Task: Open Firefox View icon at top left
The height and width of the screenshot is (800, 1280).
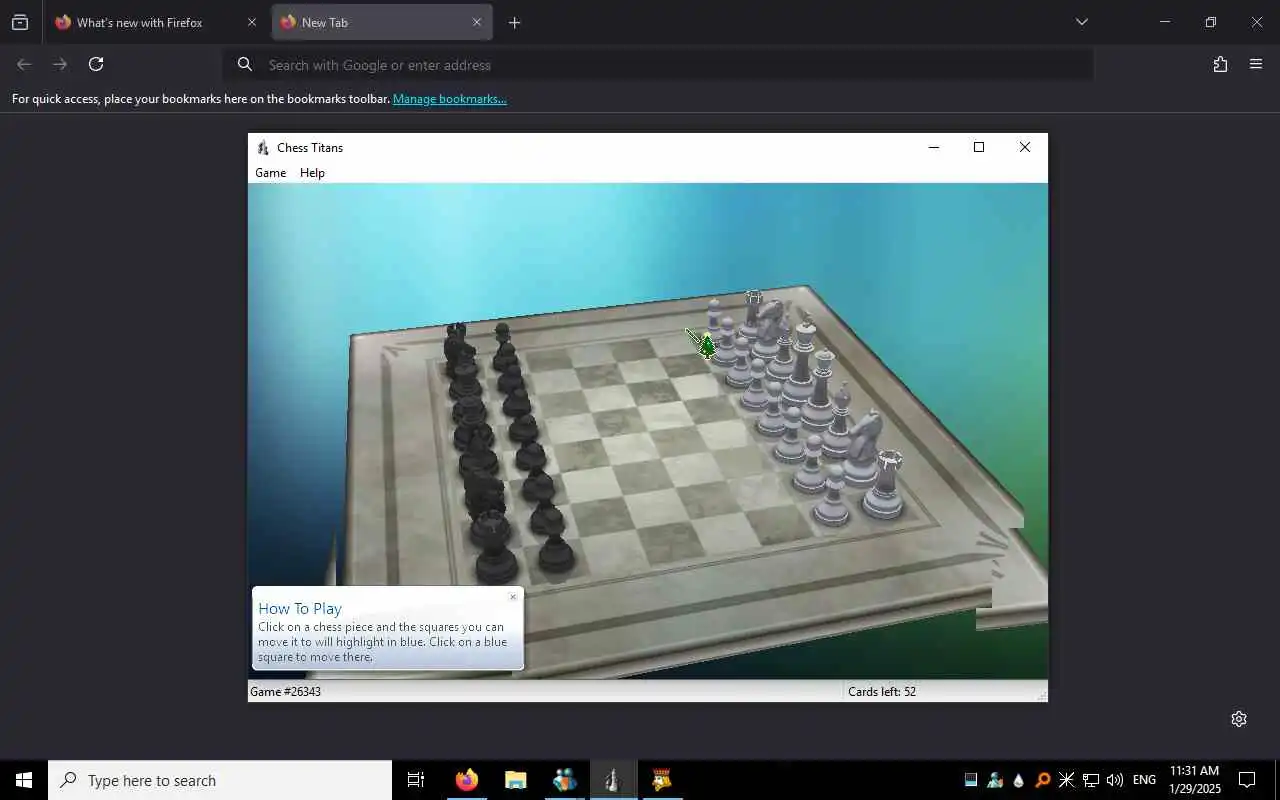Action: [x=20, y=22]
